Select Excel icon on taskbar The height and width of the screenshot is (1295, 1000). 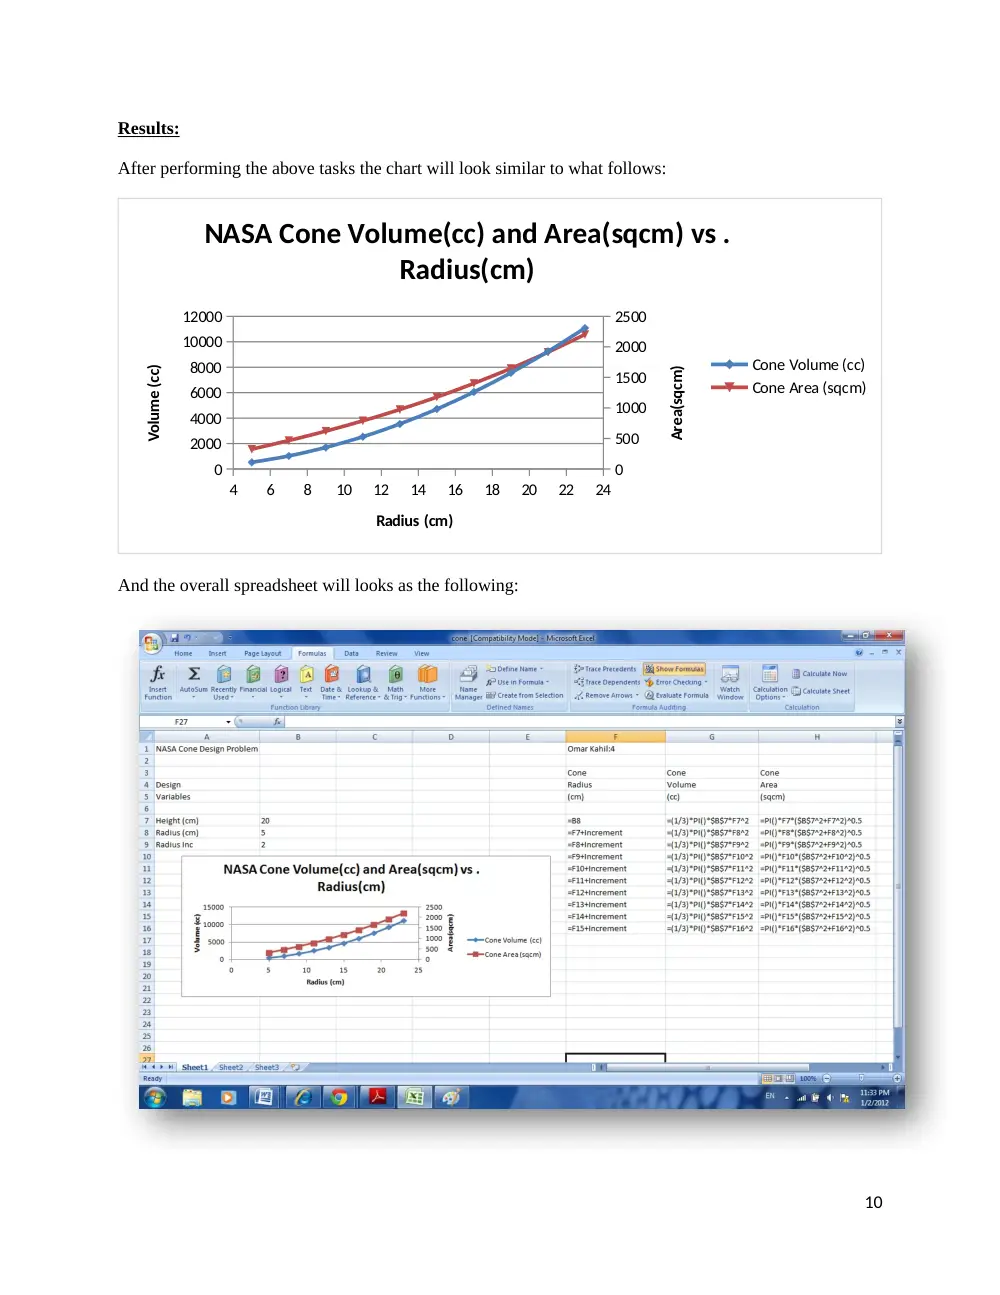tap(414, 1097)
